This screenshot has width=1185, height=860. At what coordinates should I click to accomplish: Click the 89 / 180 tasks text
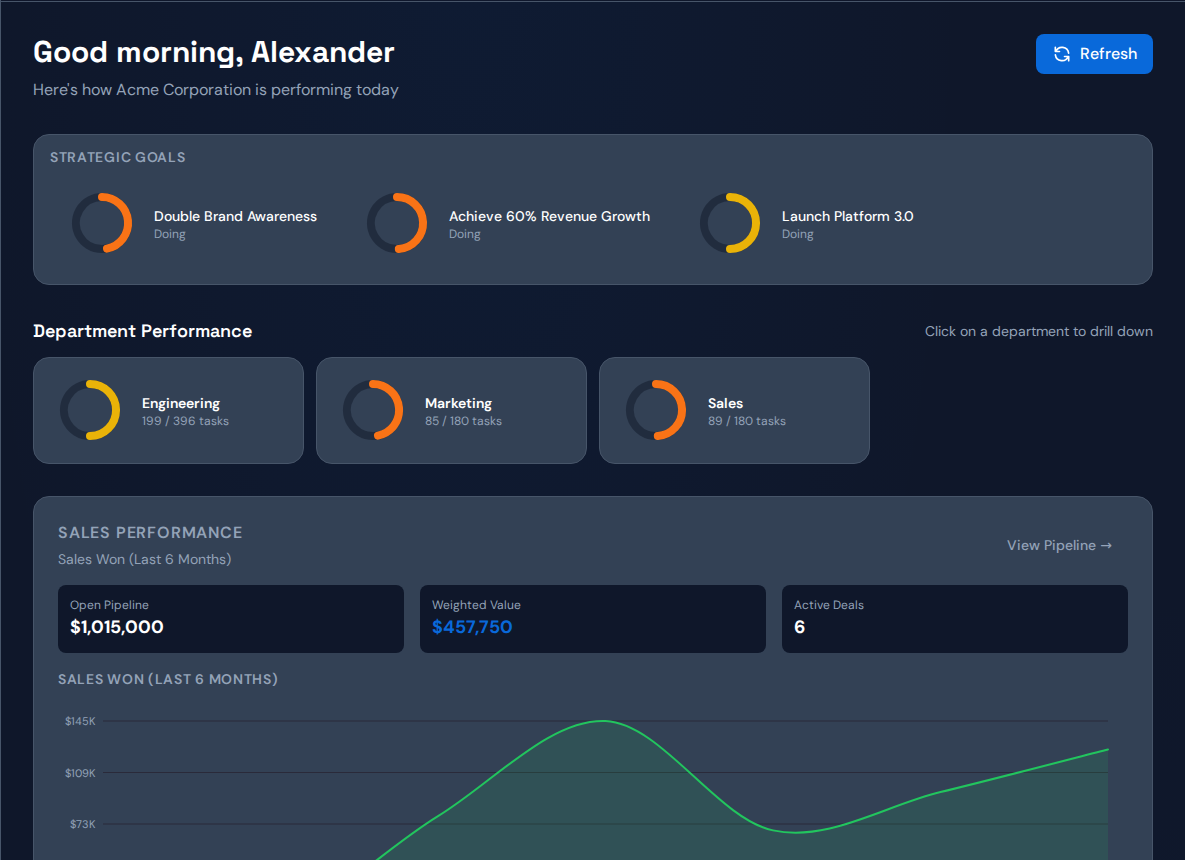click(x=747, y=421)
